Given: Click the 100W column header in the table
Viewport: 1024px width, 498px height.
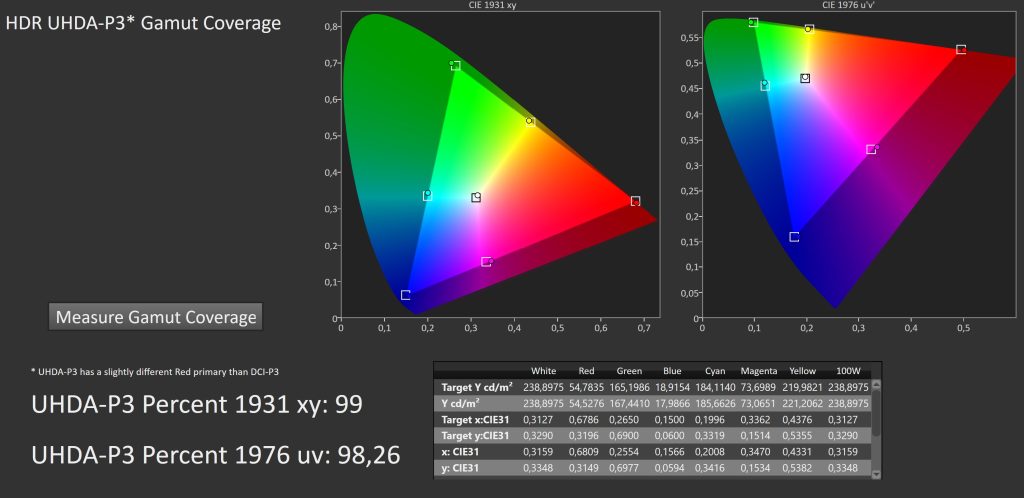Looking at the screenshot, I should click(844, 370).
